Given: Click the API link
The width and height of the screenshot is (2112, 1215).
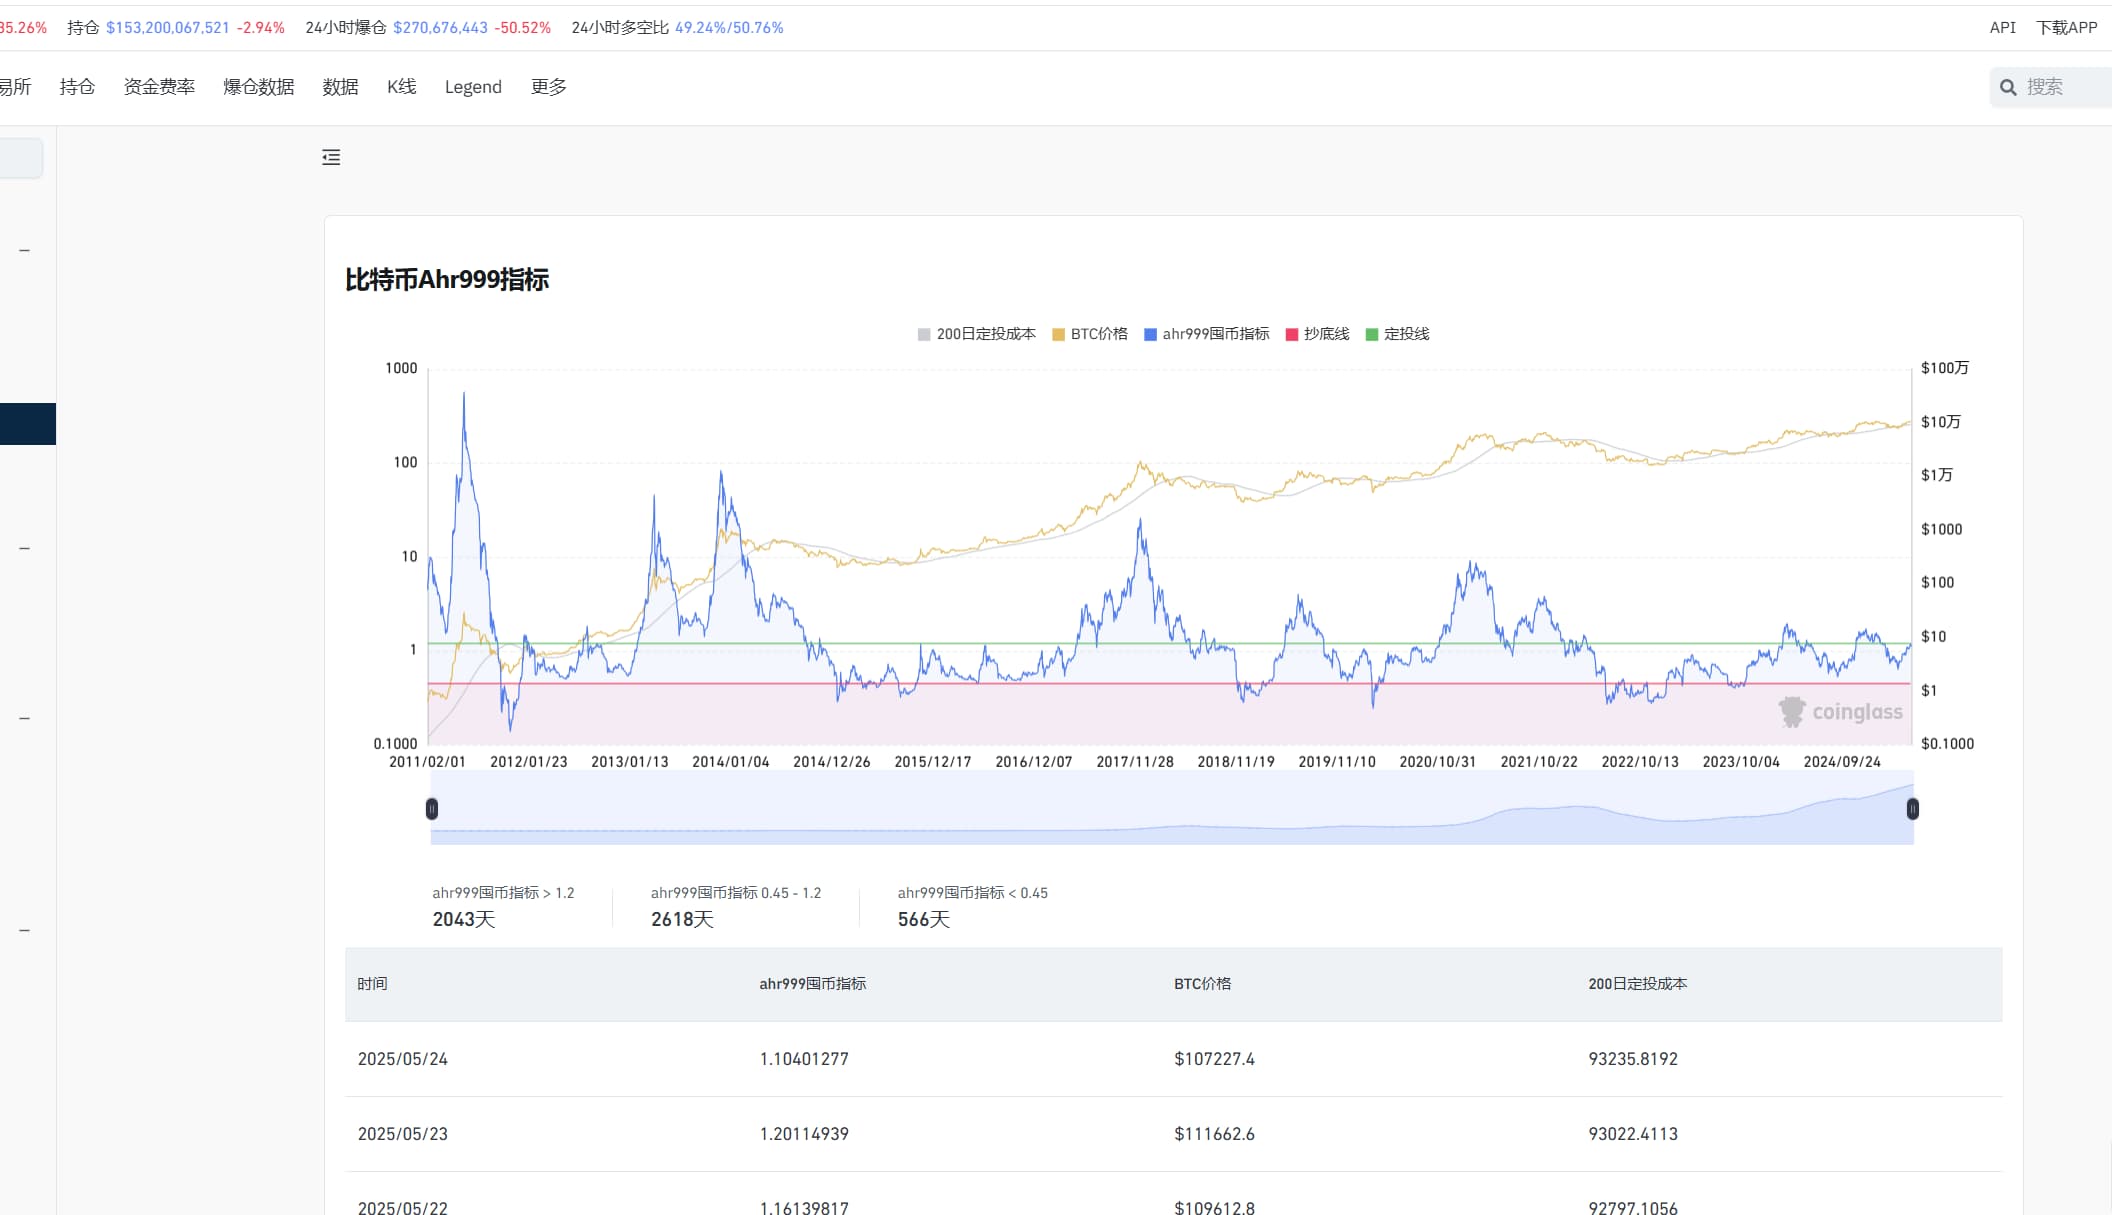Looking at the screenshot, I should (2002, 28).
